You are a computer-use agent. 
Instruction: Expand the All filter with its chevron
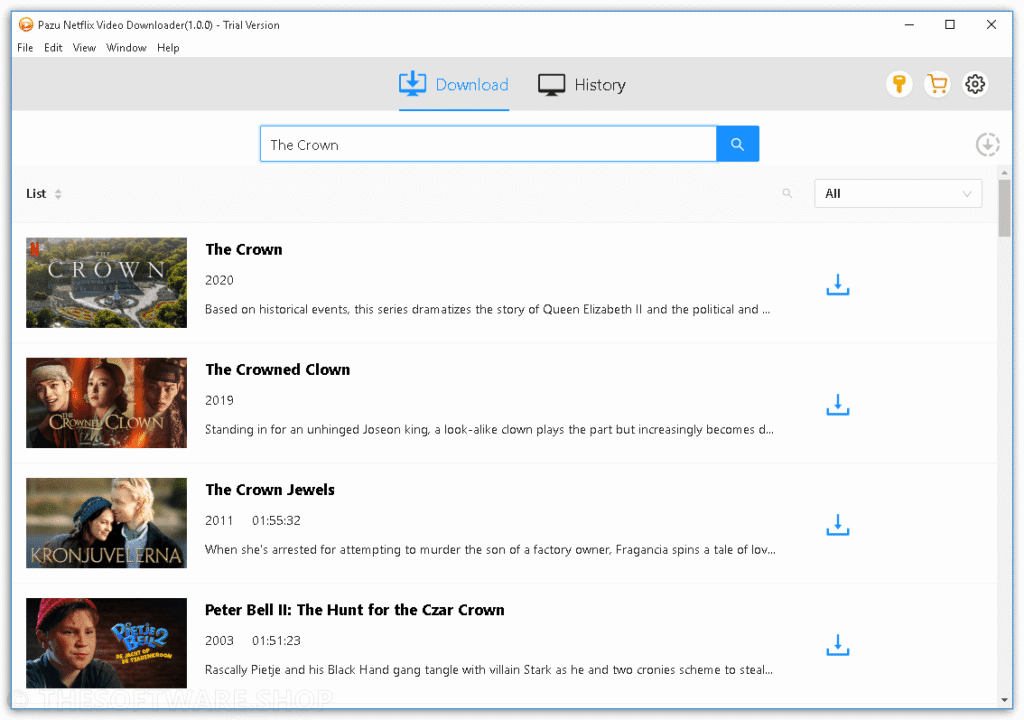[966, 193]
